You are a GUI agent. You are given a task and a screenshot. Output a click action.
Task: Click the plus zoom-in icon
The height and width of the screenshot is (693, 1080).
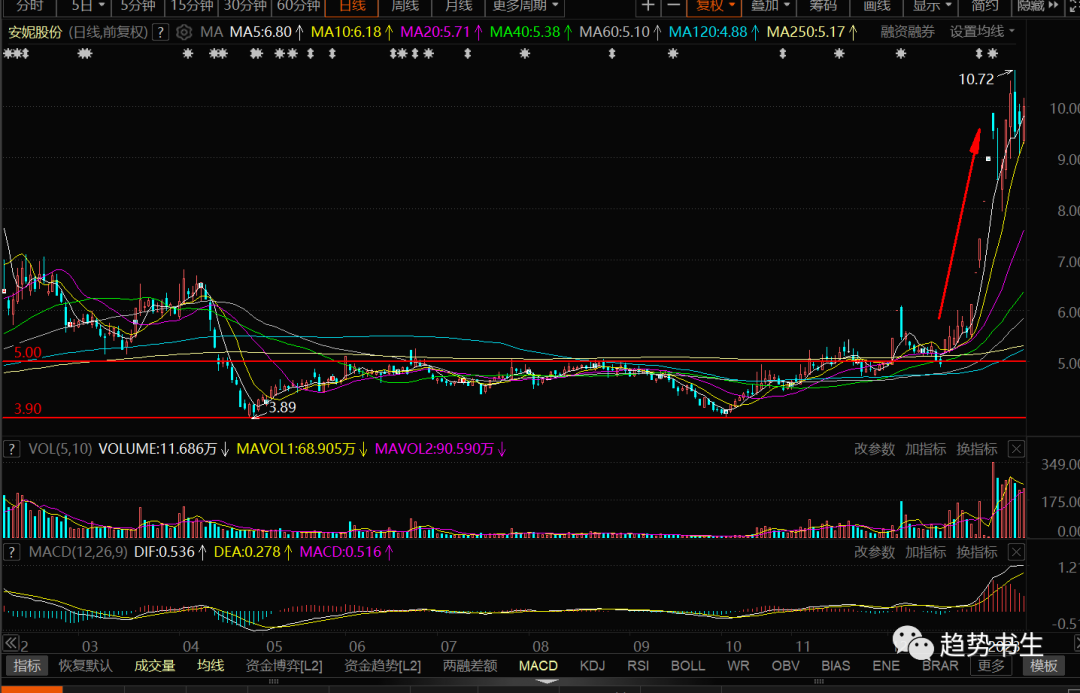click(x=648, y=6)
